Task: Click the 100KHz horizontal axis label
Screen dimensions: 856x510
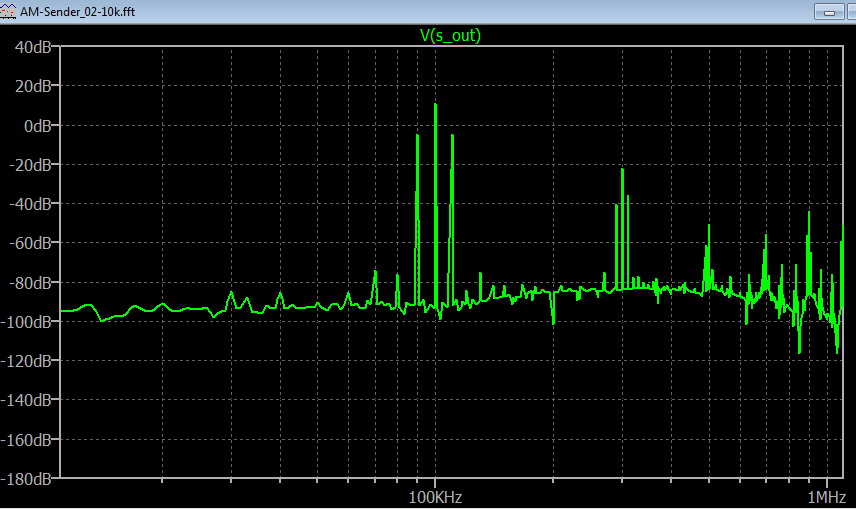Action: click(x=435, y=496)
